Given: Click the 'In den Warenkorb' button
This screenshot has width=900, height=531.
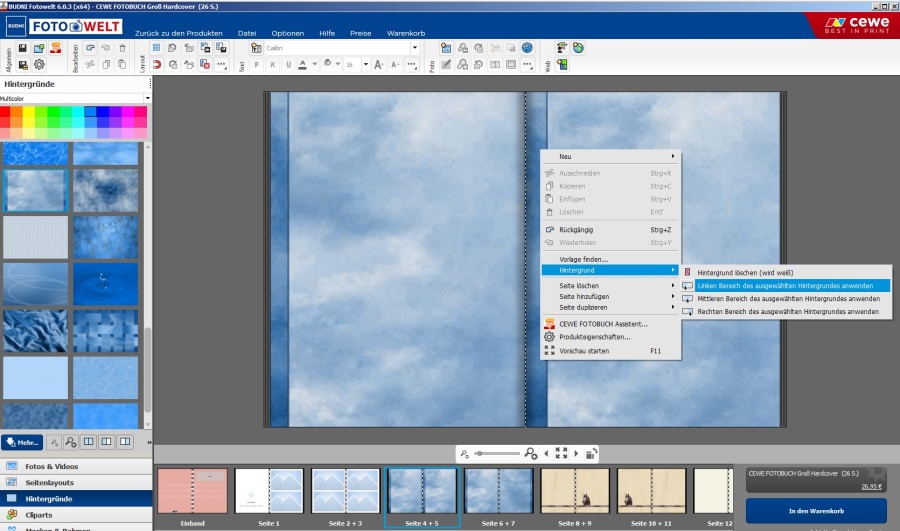Looking at the screenshot, I should pyautogui.click(x=816, y=511).
